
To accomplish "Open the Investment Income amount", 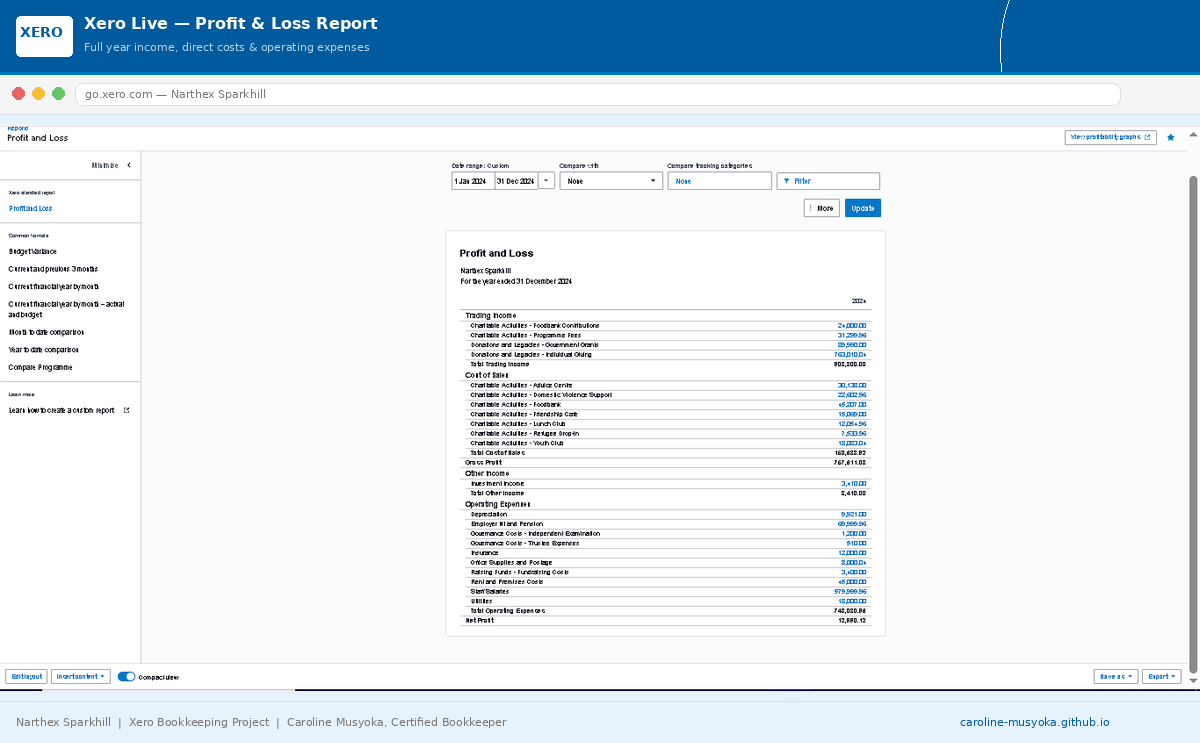I will tap(854, 483).
